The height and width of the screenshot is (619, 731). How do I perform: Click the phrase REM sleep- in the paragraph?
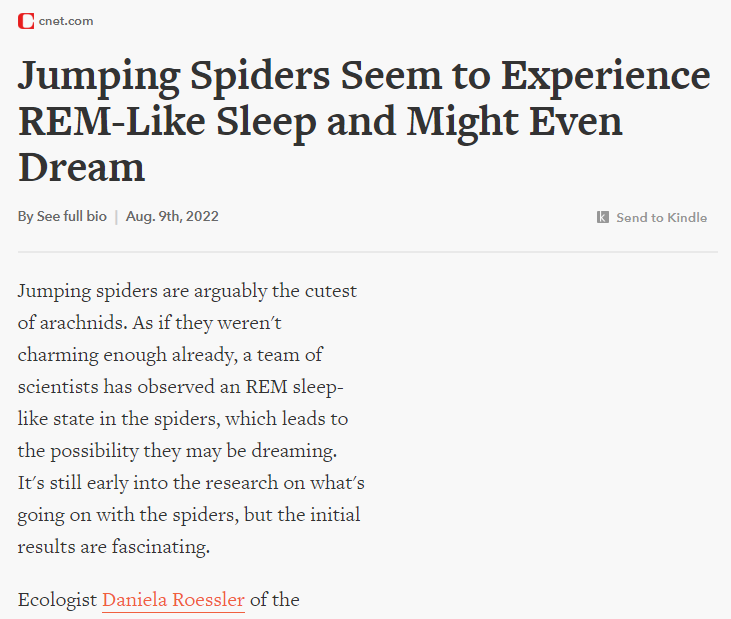point(294,387)
